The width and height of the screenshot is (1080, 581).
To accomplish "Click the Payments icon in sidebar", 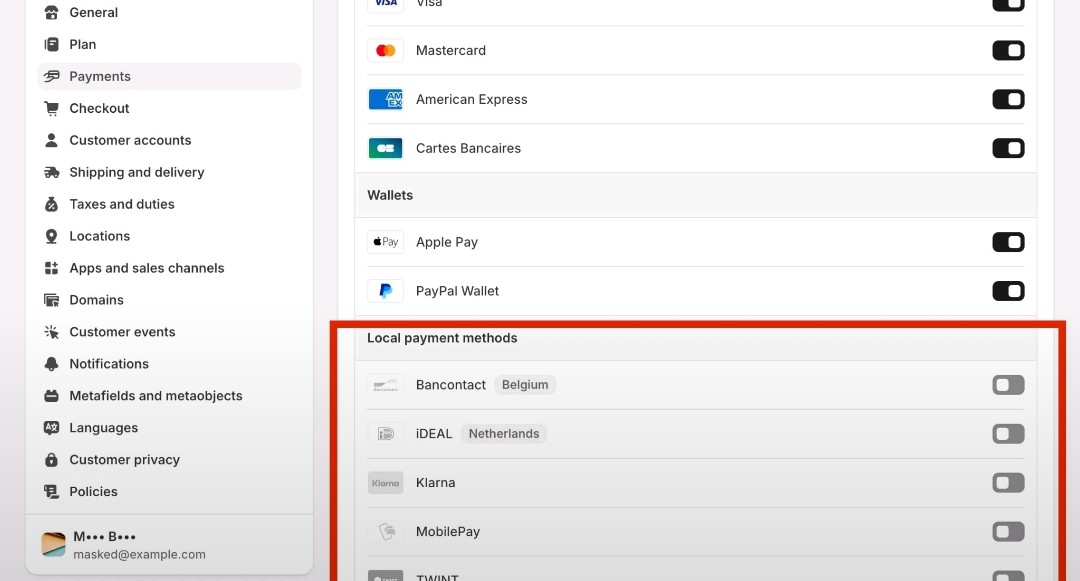I will pos(51,76).
